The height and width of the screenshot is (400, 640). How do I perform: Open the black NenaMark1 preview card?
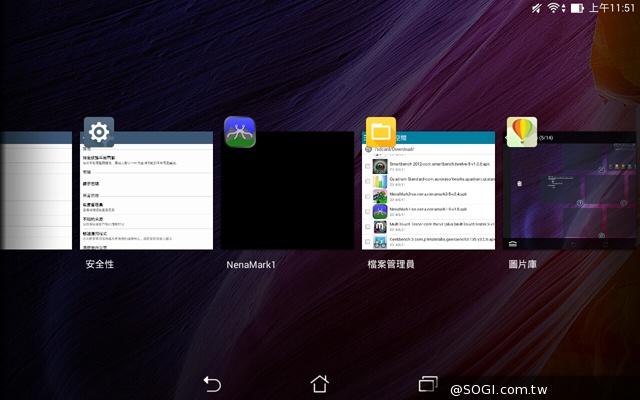click(x=287, y=191)
